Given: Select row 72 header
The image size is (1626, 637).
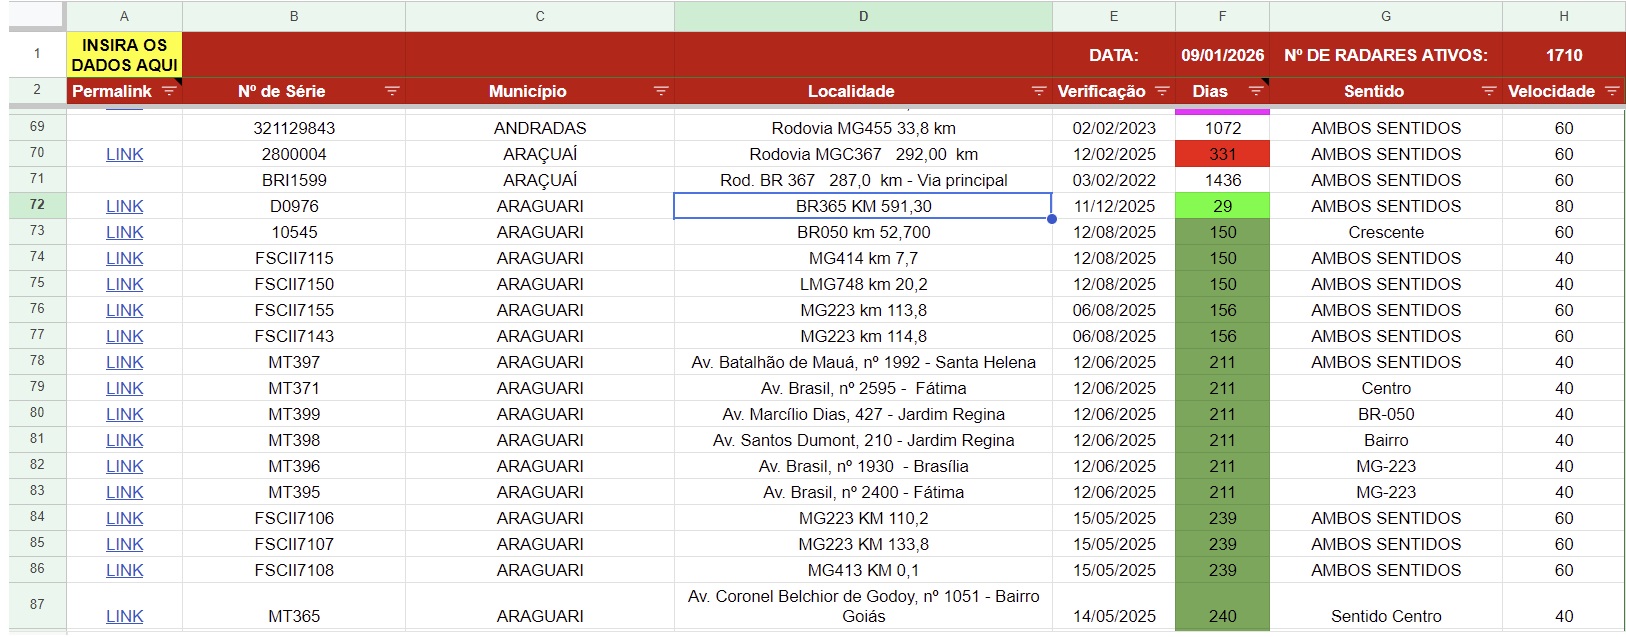Looking at the screenshot, I should tap(37, 205).
